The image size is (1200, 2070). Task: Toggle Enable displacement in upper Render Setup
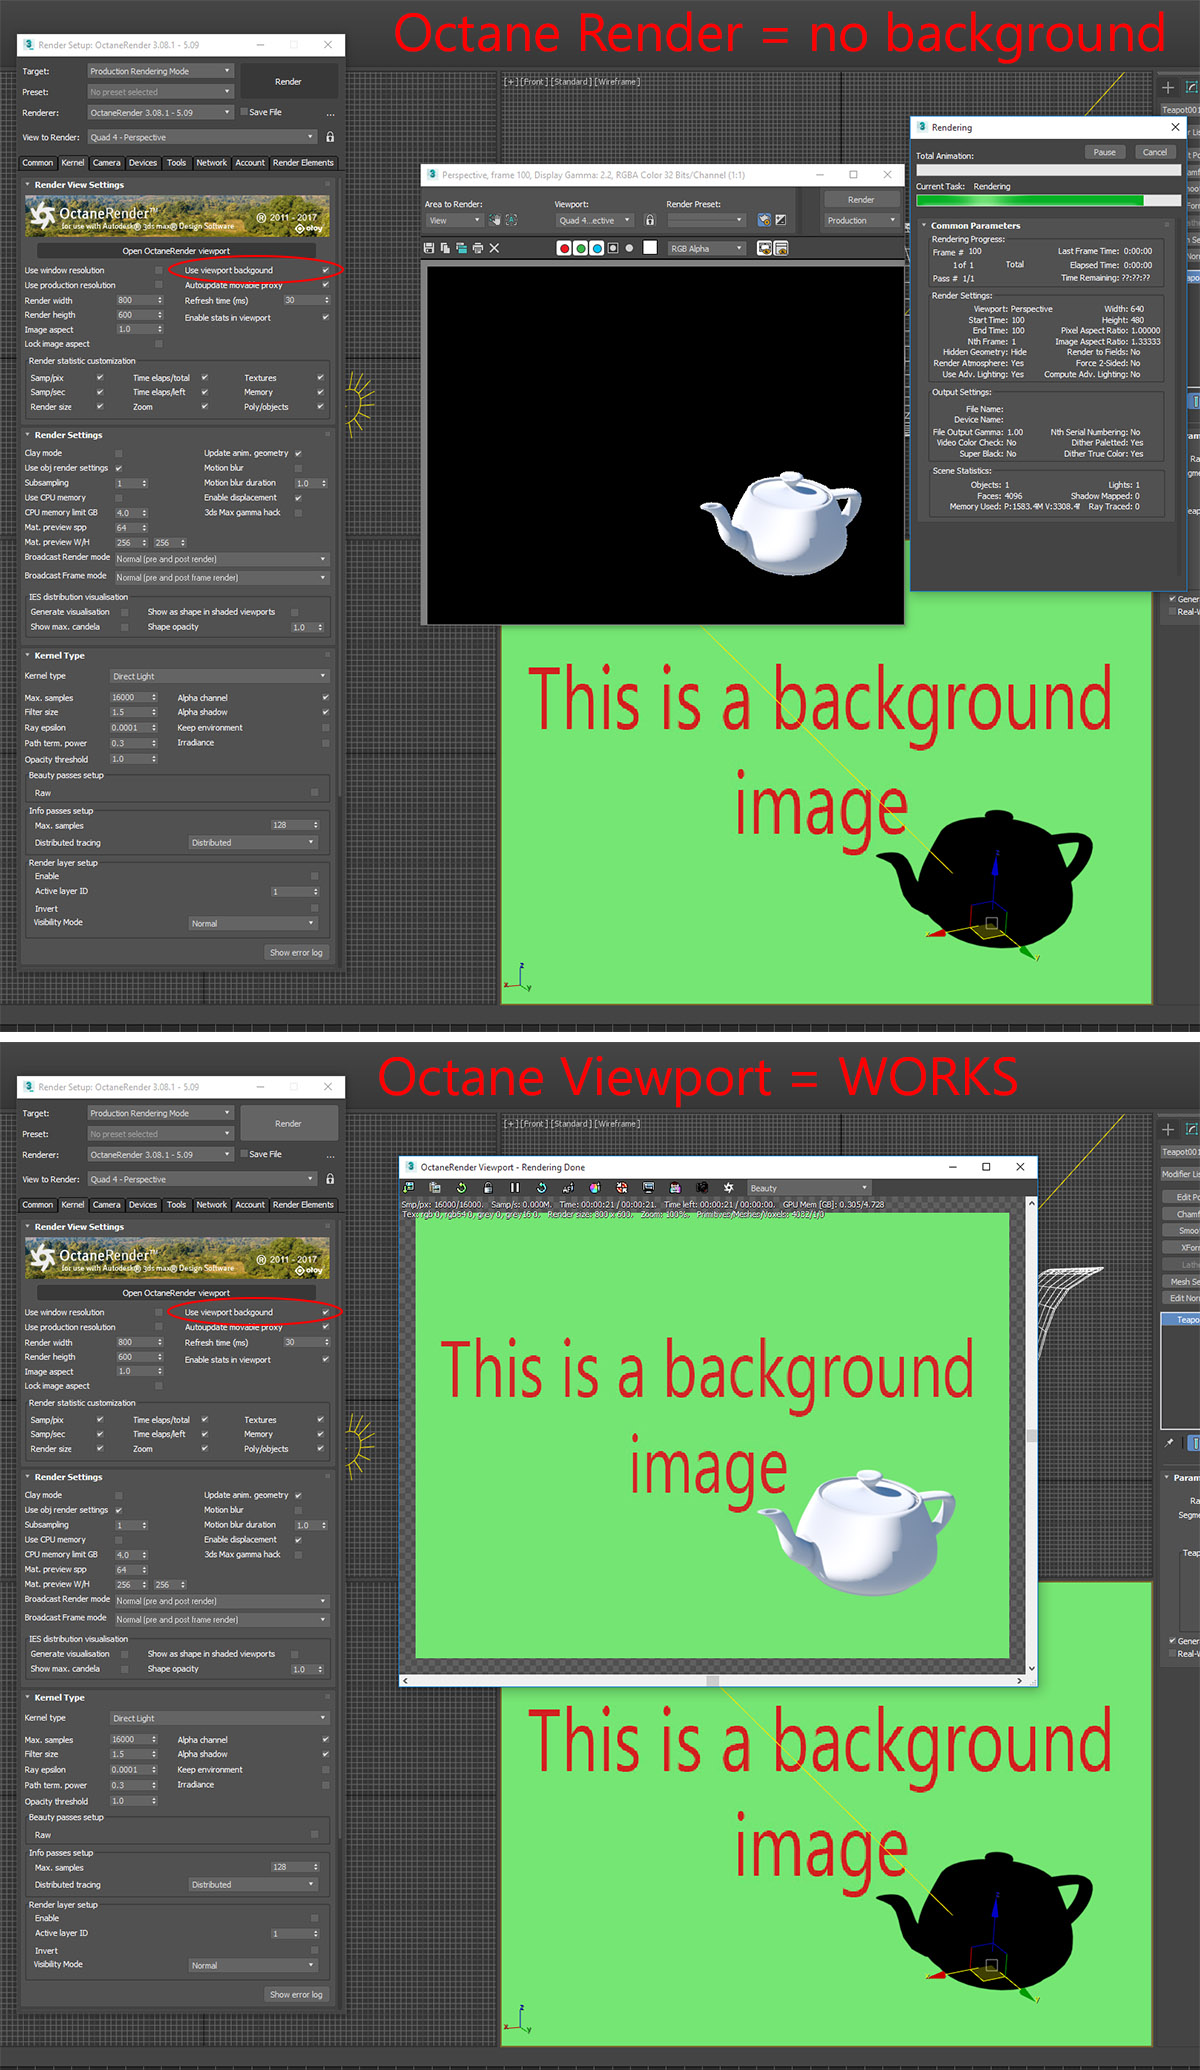298,498
